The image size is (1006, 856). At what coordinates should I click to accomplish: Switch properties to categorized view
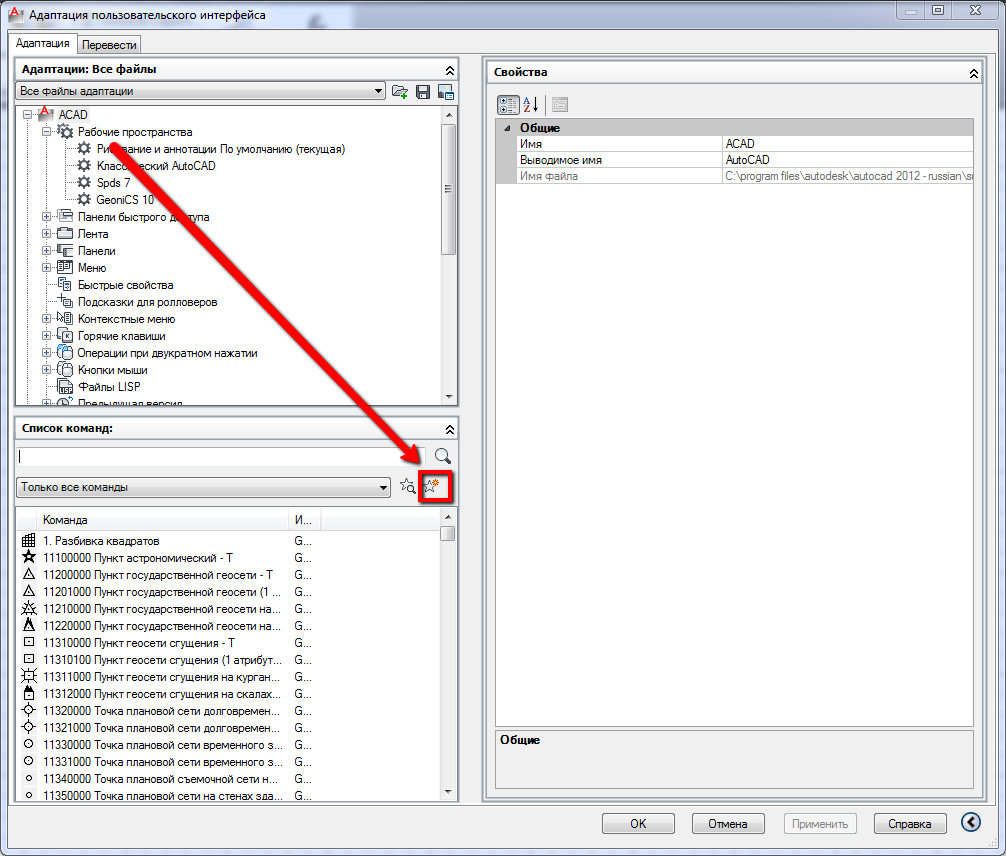(508, 104)
